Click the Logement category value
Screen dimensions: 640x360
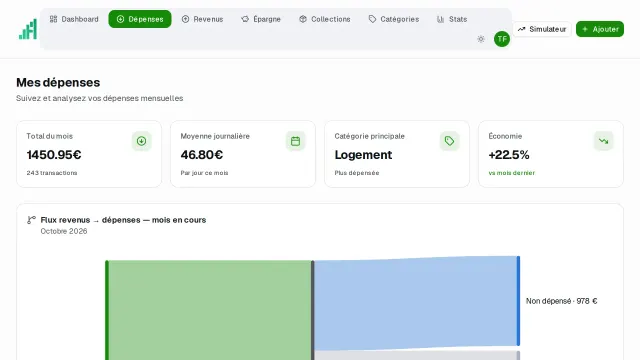(363, 155)
